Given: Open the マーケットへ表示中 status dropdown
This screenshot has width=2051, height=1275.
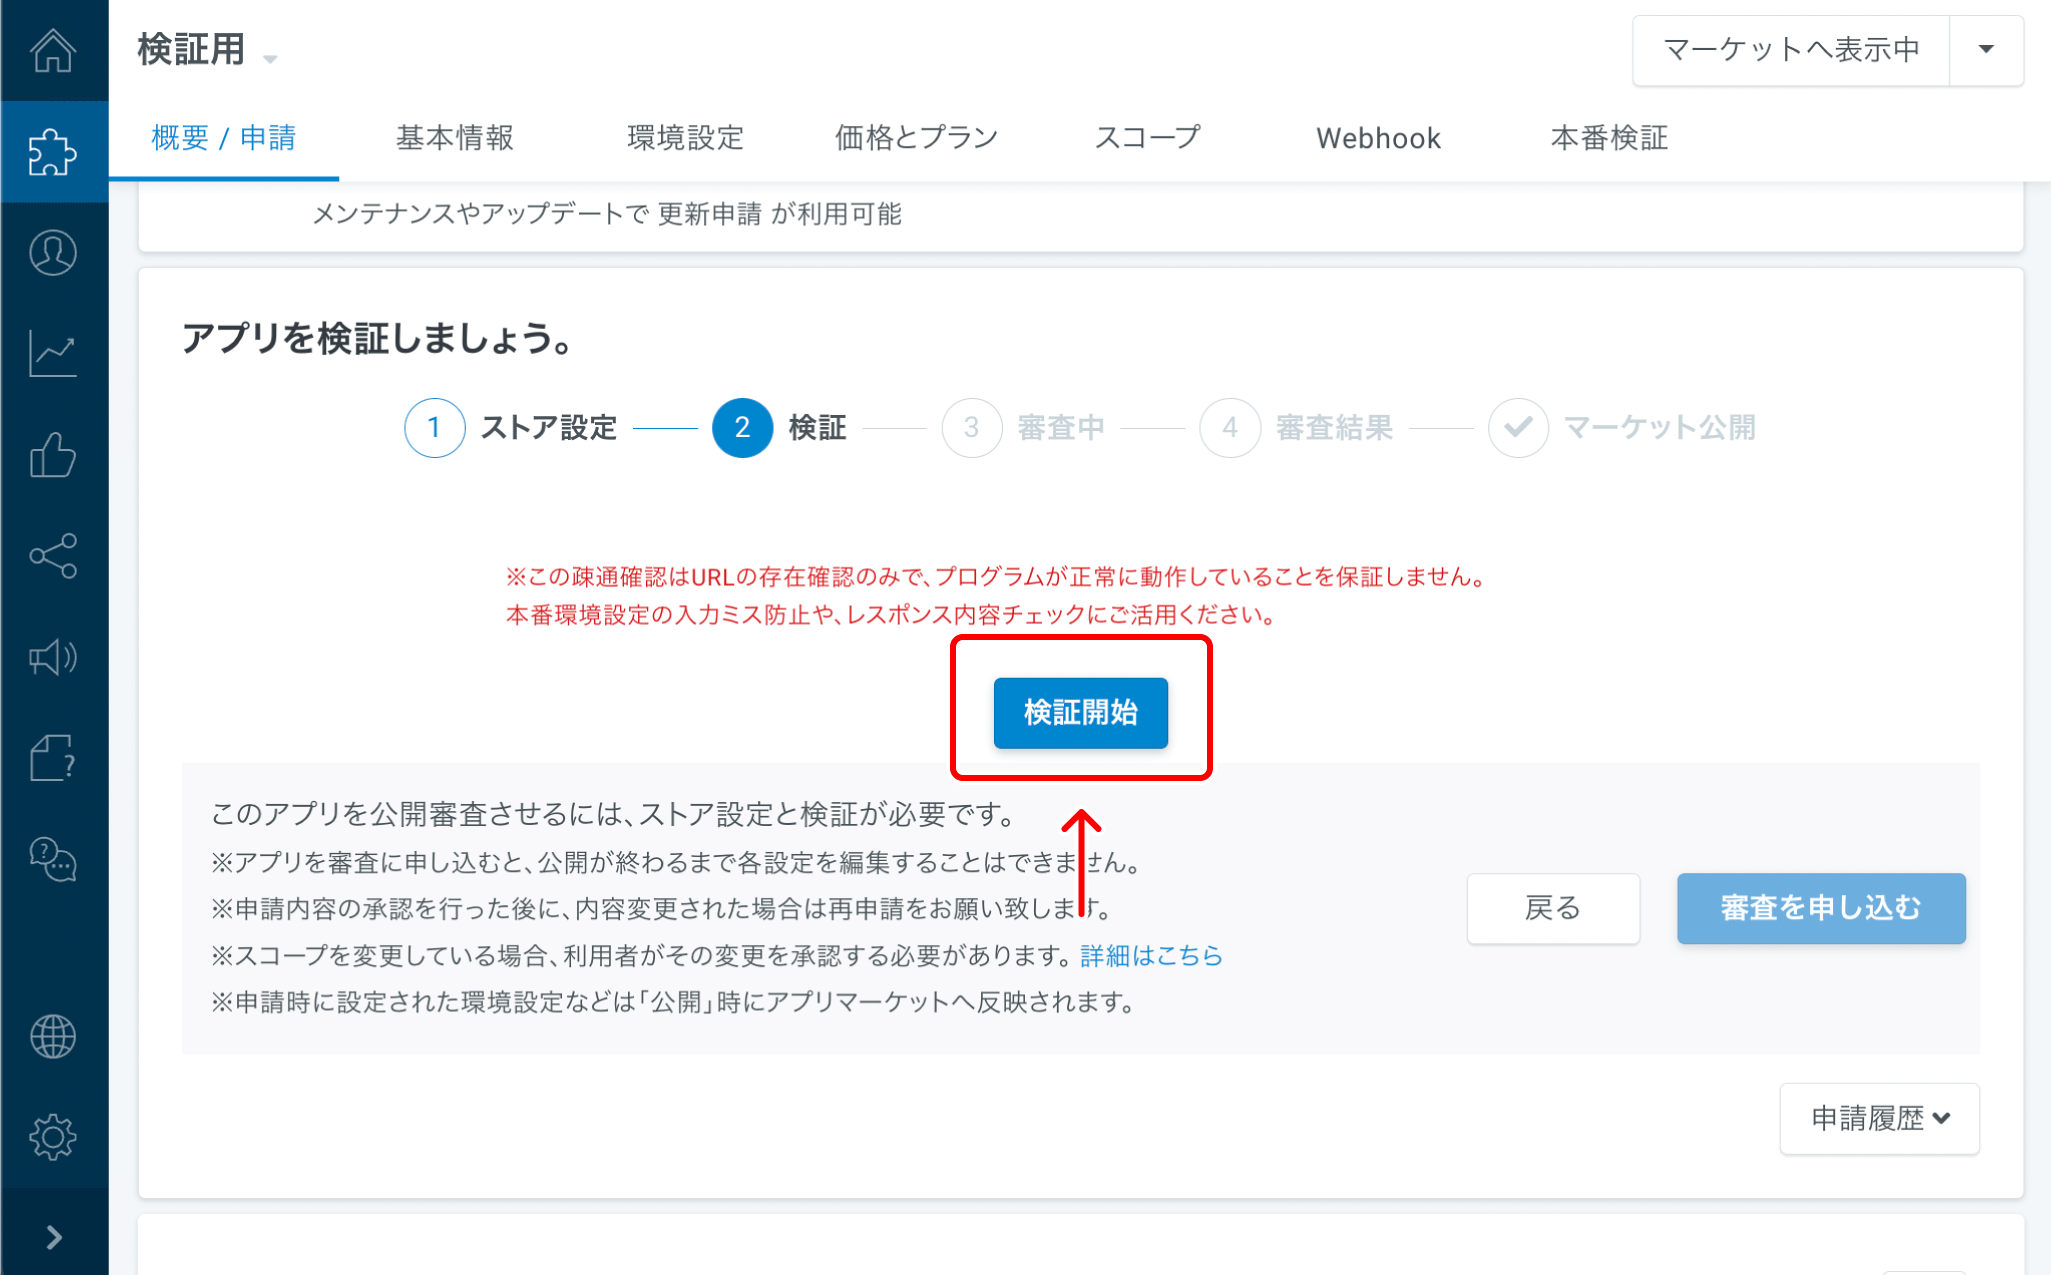Looking at the screenshot, I should [x=1987, y=50].
